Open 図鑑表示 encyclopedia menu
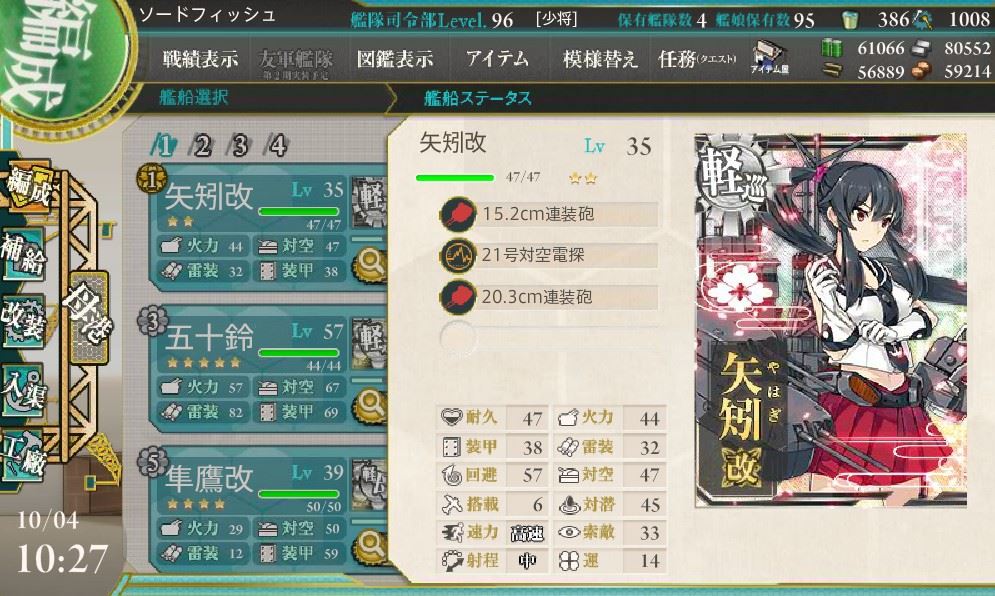The image size is (995, 596). (x=395, y=59)
